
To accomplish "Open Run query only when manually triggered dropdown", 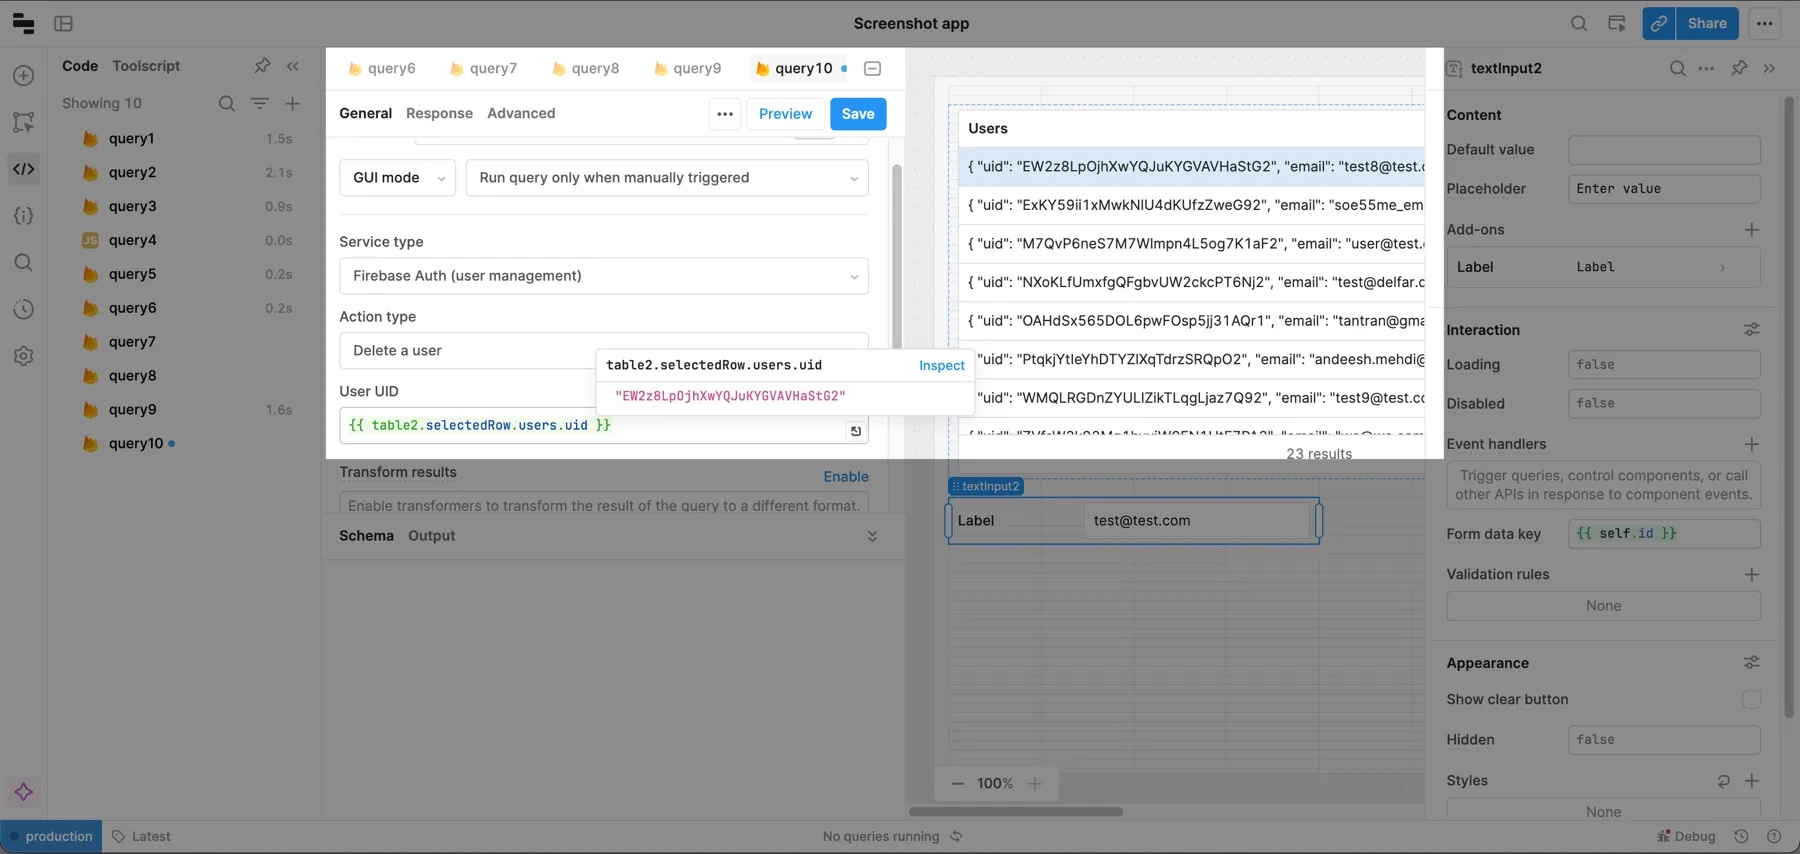I will tap(667, 178).
